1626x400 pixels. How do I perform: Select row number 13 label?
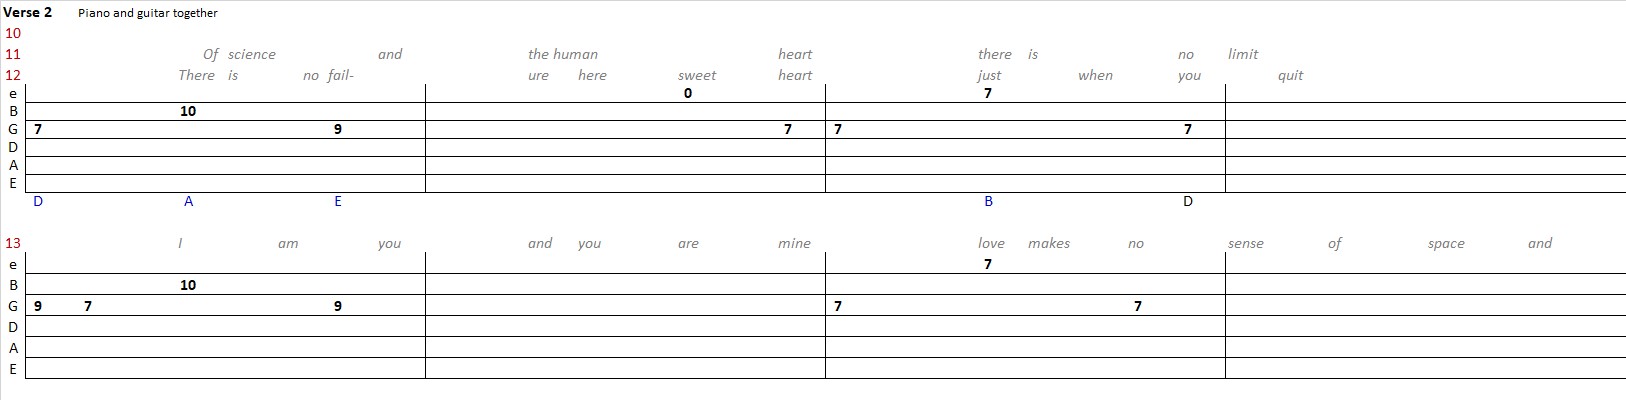pos(13,243)
